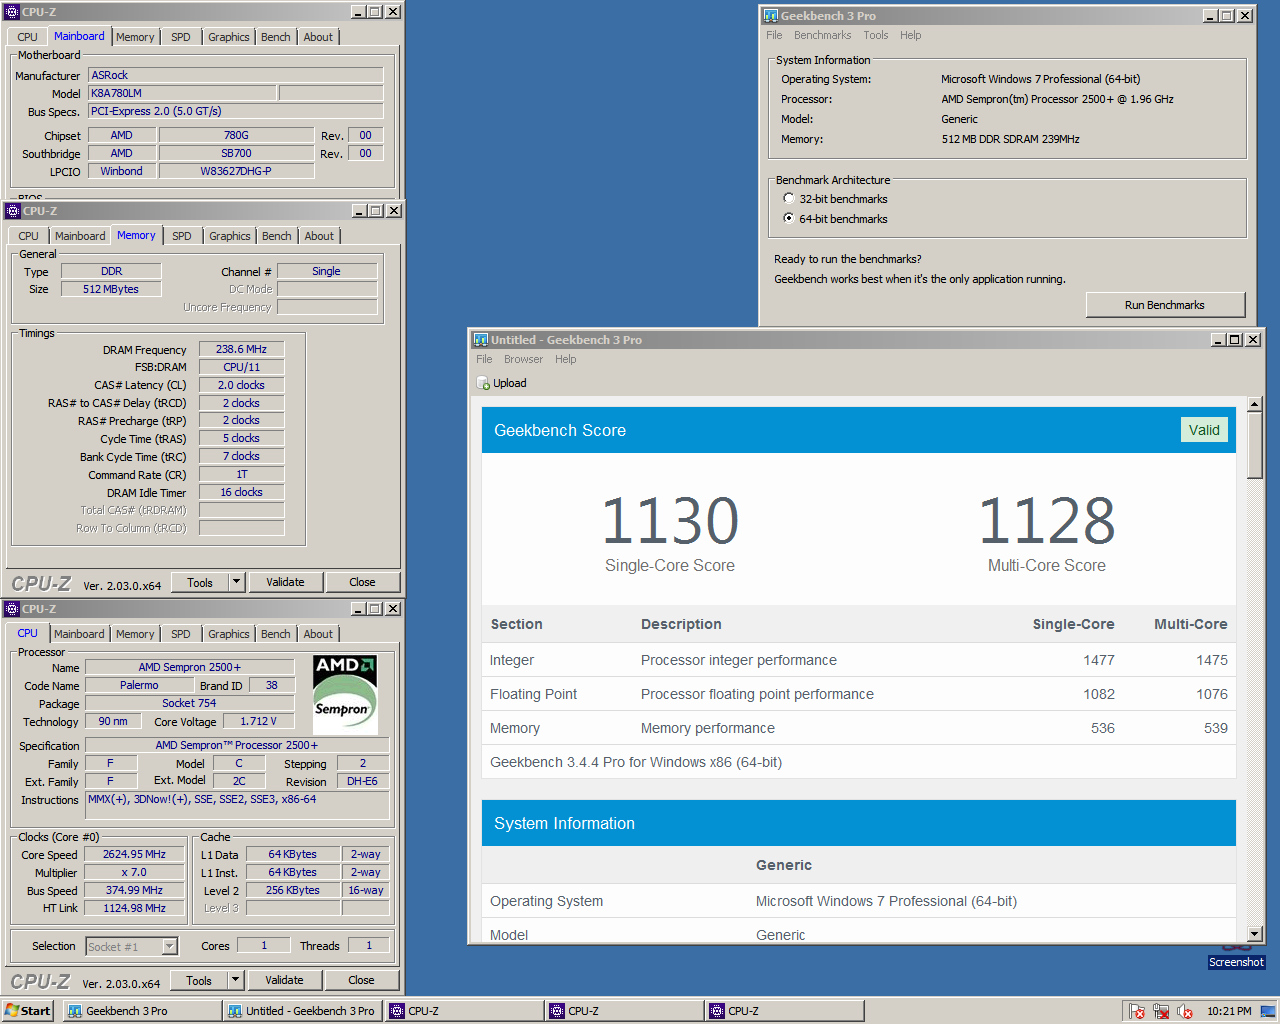Screen dimensions: 1280x1024
Task: Click the Floating Point row in results
Action: click(859, 694)
